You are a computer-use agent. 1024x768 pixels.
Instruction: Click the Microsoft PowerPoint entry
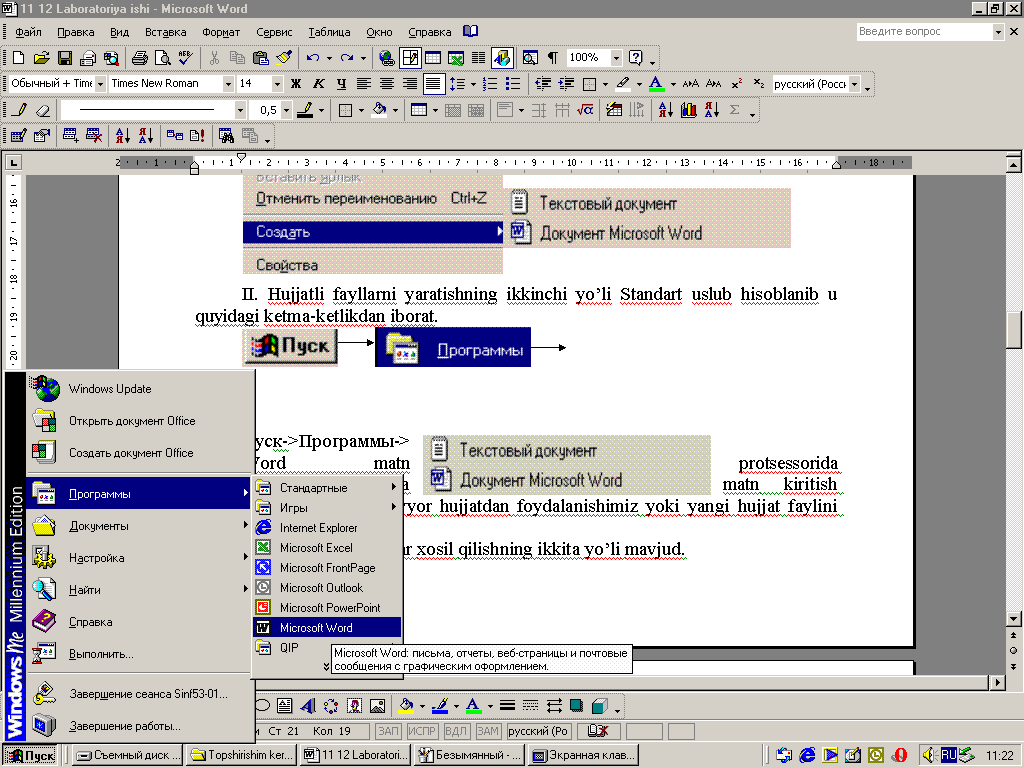click(329, 608)
